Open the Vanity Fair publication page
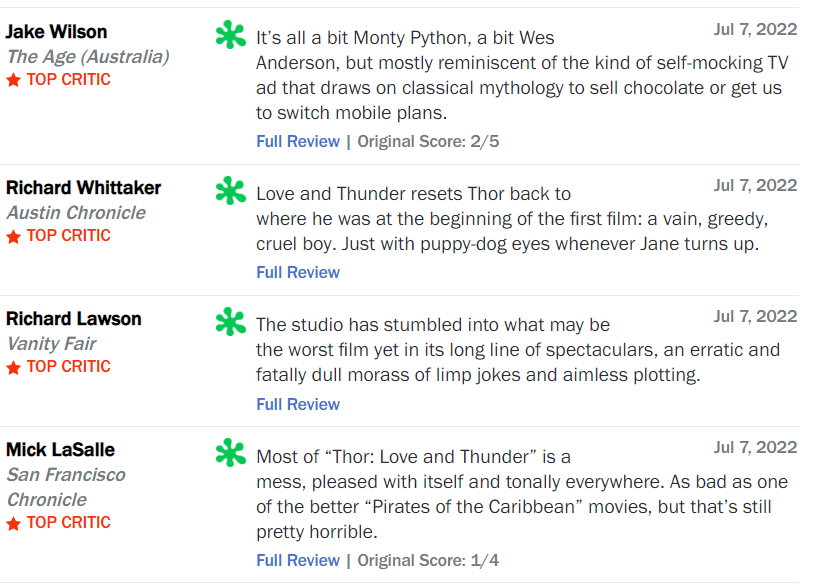The height and width of the screenshot is (583, 833). [x=51, y=343]
